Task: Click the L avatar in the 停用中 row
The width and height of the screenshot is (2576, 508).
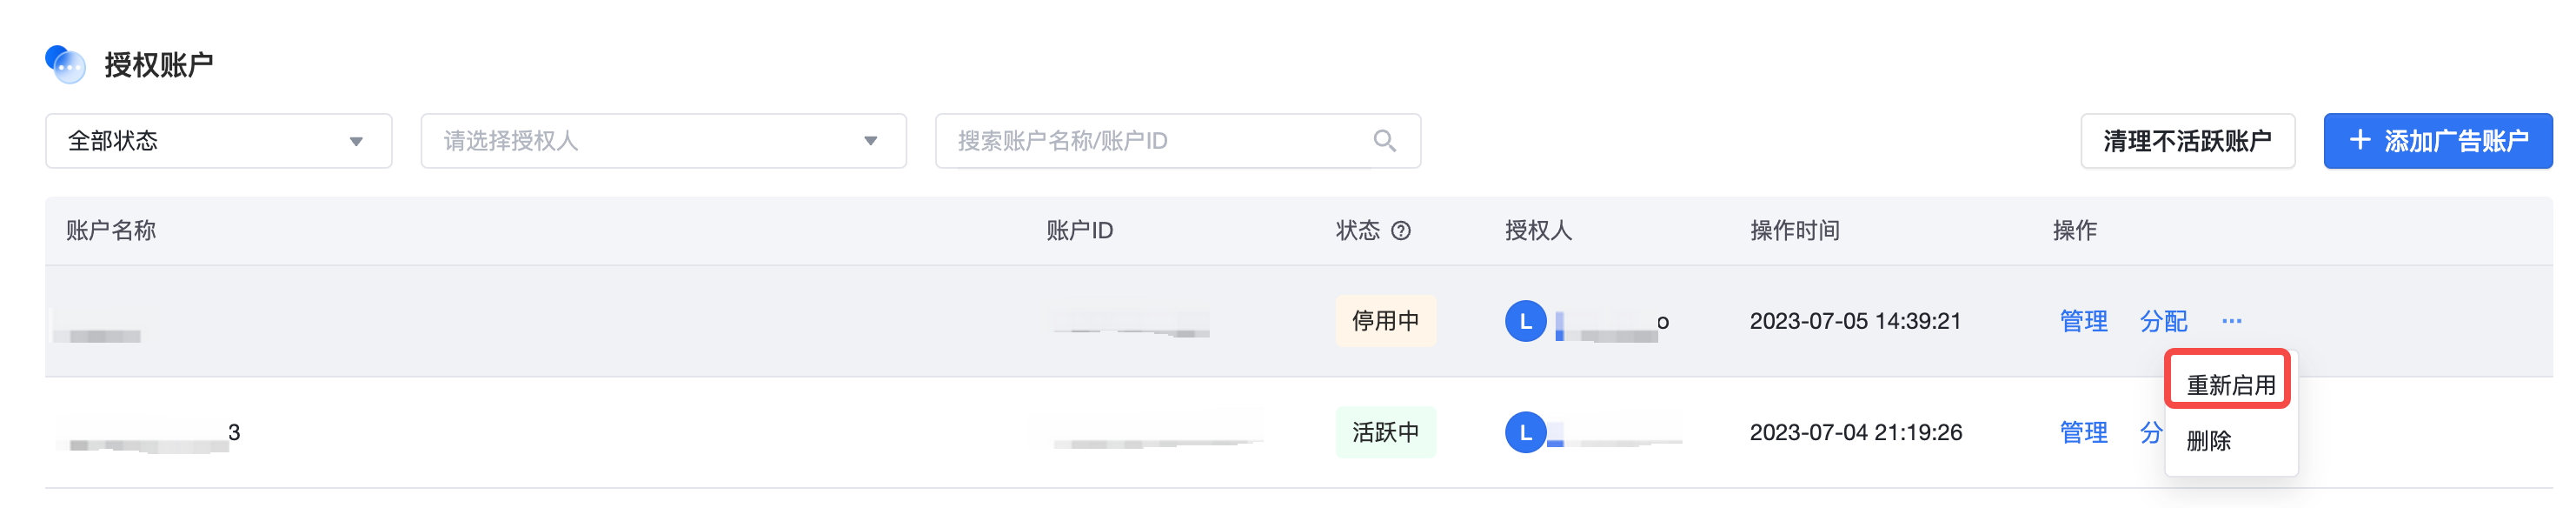Action: (x=1525, y=321)
